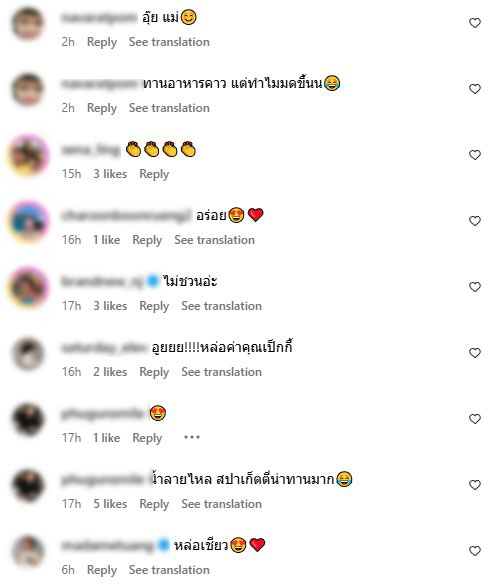This screenshot has height=588, width=488.
Task: Tap heart icon beside "อร่อย" comment
Action: (x=475, y=221)
